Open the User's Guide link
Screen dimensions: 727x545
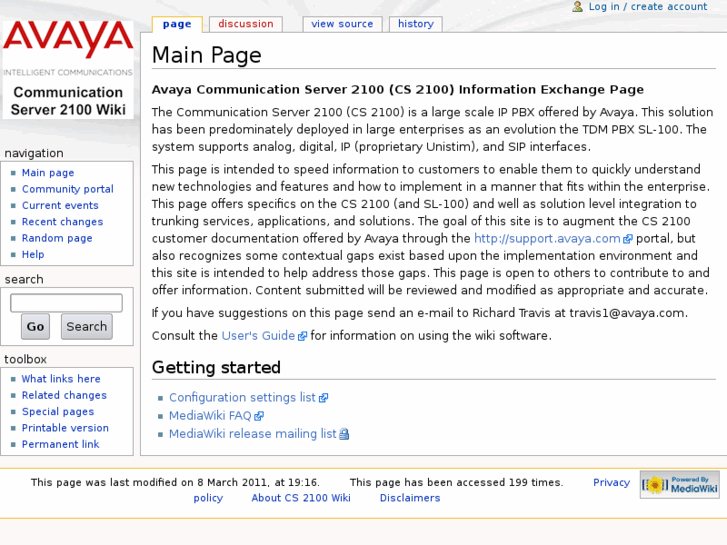click(258, 336)
